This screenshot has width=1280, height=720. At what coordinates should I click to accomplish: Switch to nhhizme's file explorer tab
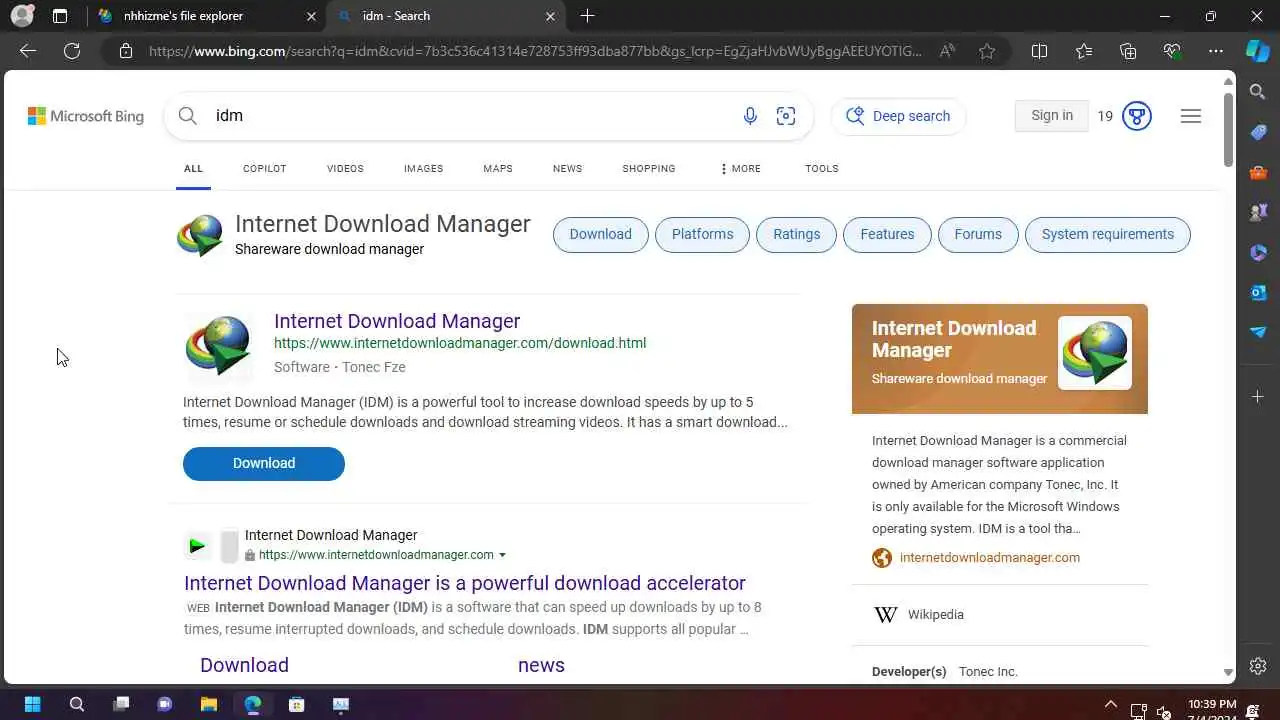click(207, 16)
